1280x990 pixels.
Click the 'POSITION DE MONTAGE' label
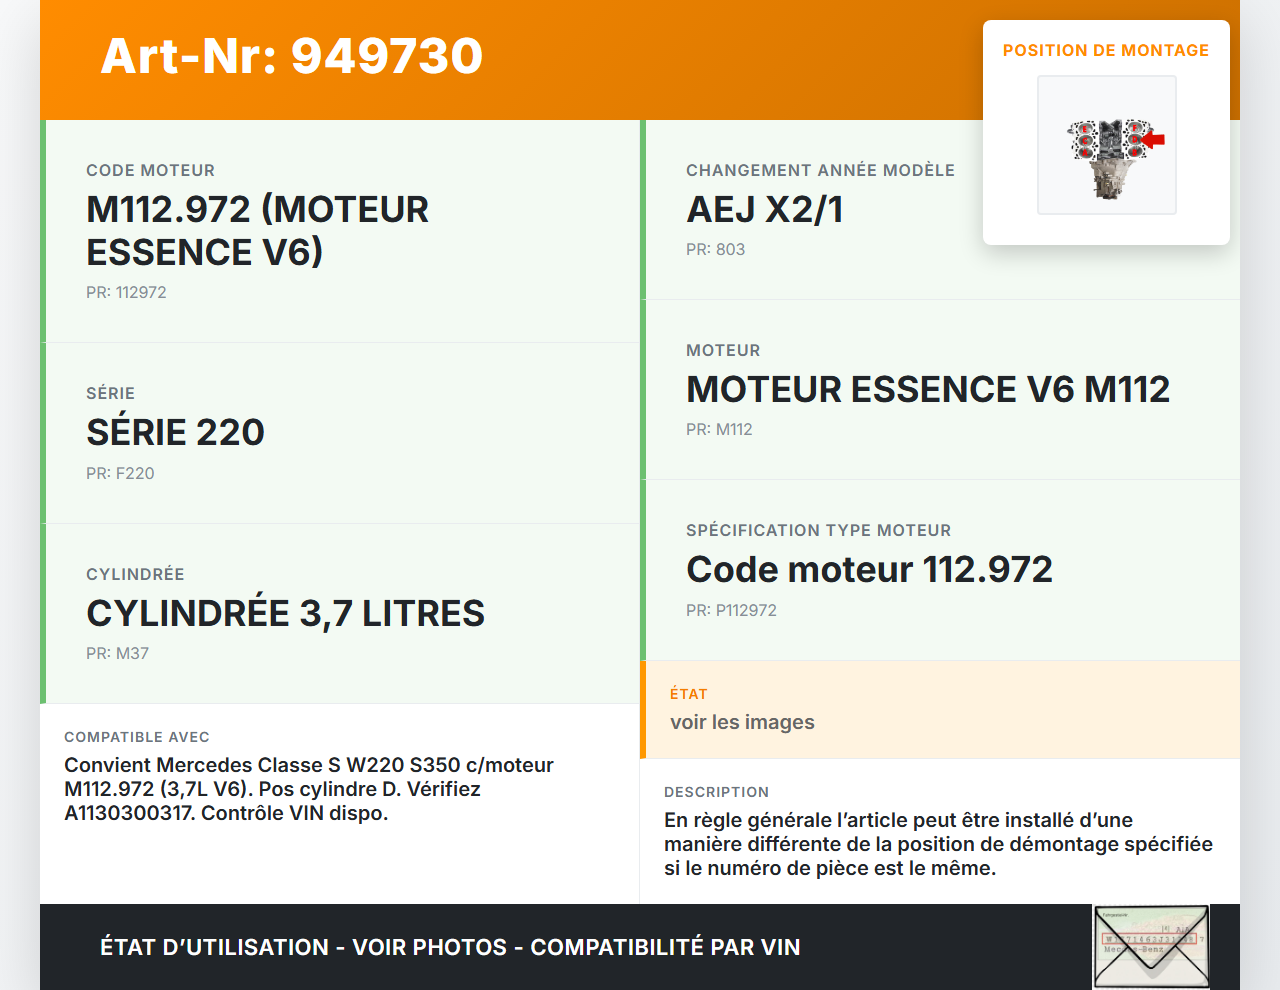pos(1106,50)
